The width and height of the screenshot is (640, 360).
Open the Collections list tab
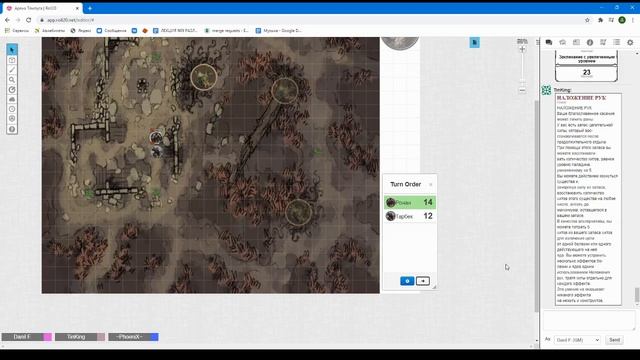tap(616, 42)
